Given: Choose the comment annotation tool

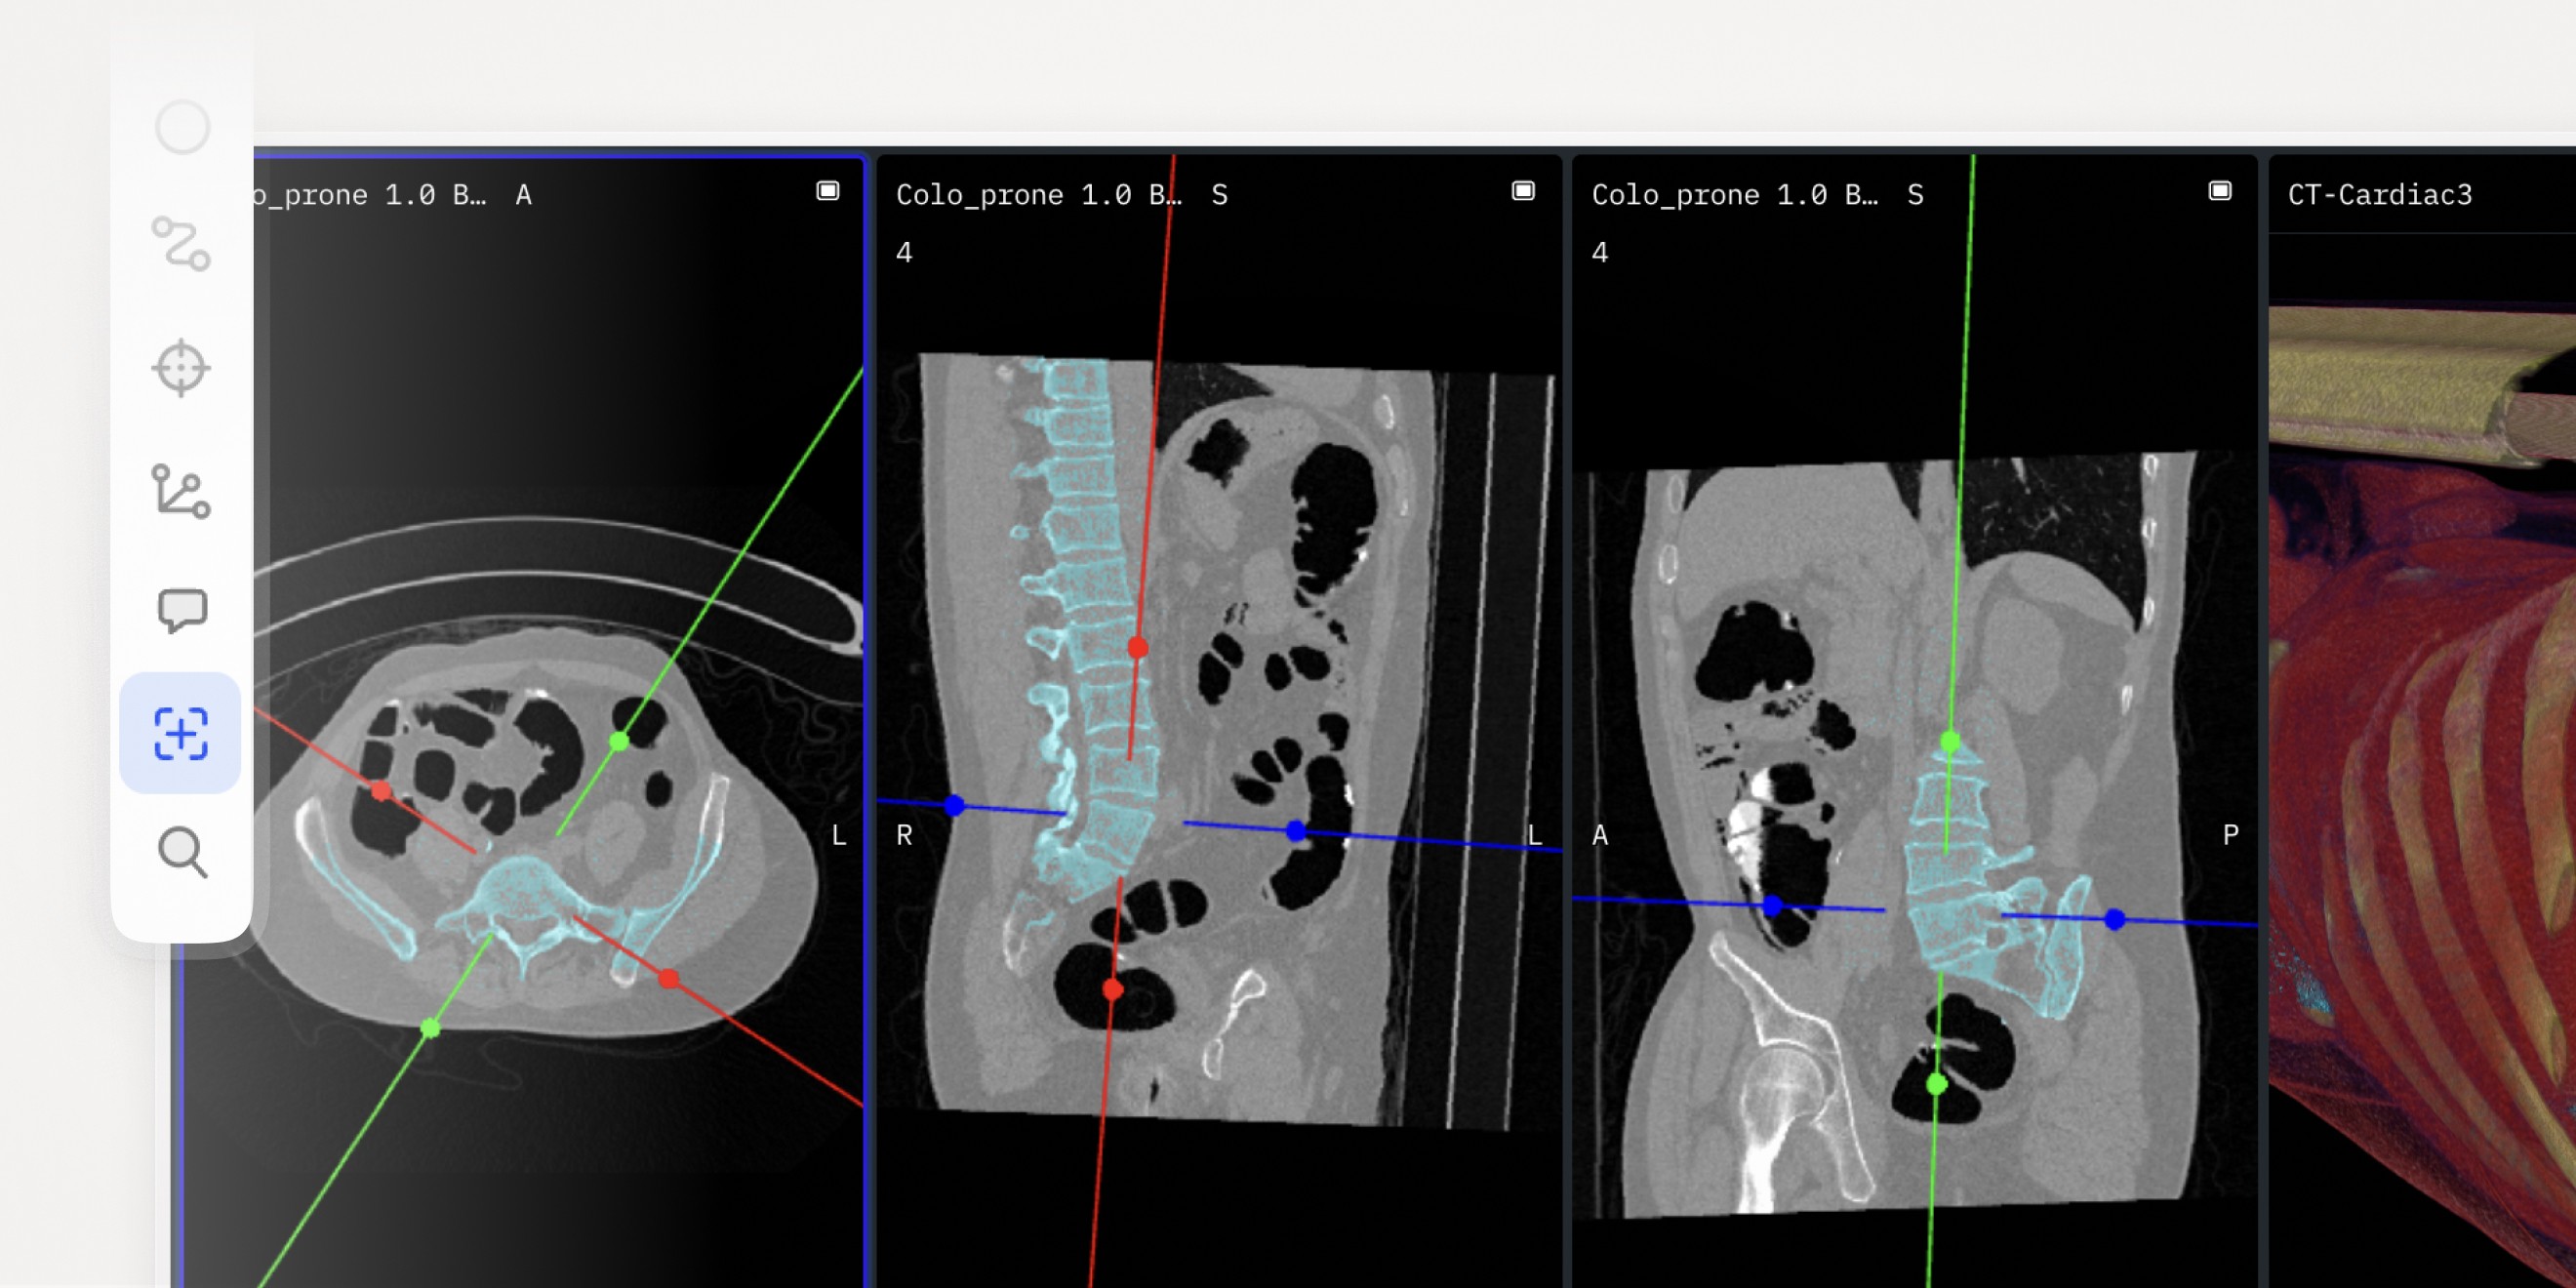Looking at the screenshot, I should [x=182, y=610].
